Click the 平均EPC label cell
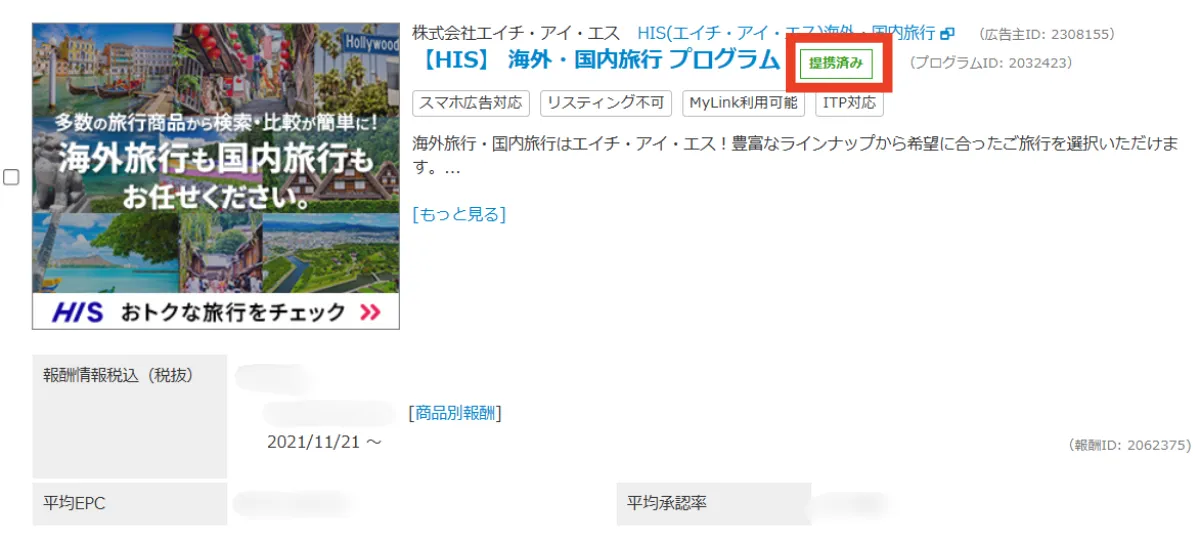1200x539 pixels. 129,504
